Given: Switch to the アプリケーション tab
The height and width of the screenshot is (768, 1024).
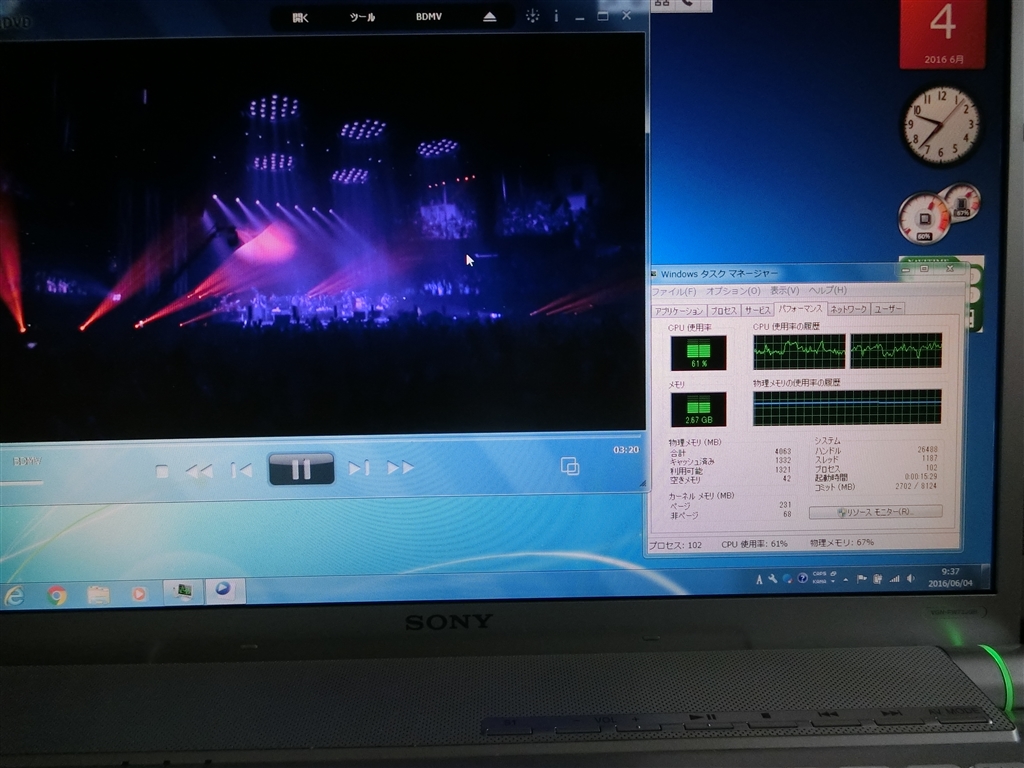Looking at the screenshot, I should tap(679, 311).
